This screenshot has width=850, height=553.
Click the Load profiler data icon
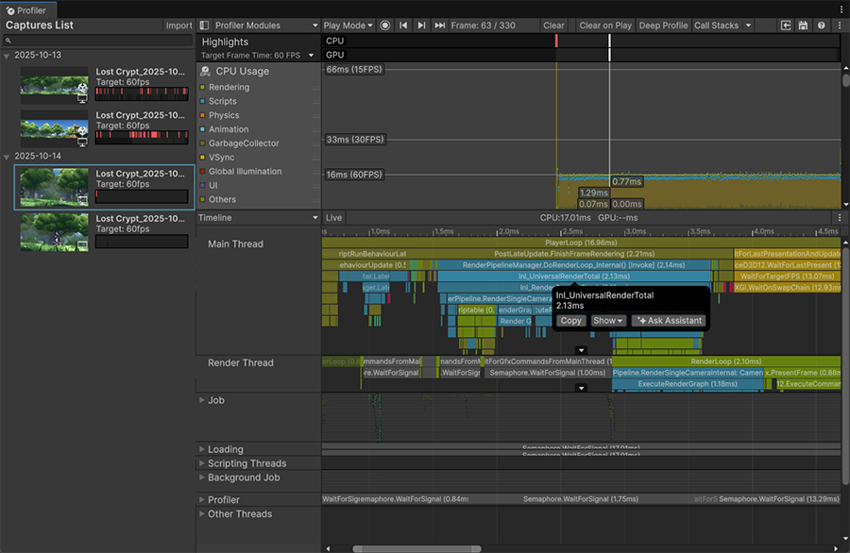785,25
